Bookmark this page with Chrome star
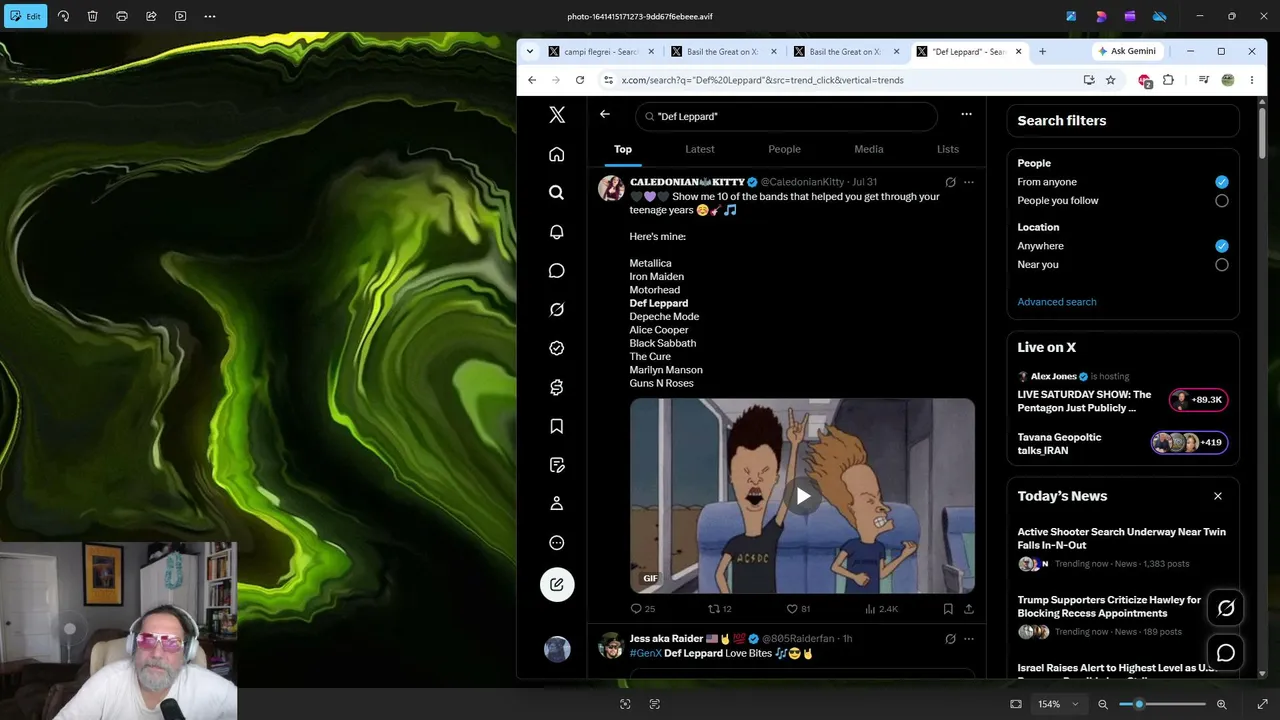 click(x=1110, y=80)
